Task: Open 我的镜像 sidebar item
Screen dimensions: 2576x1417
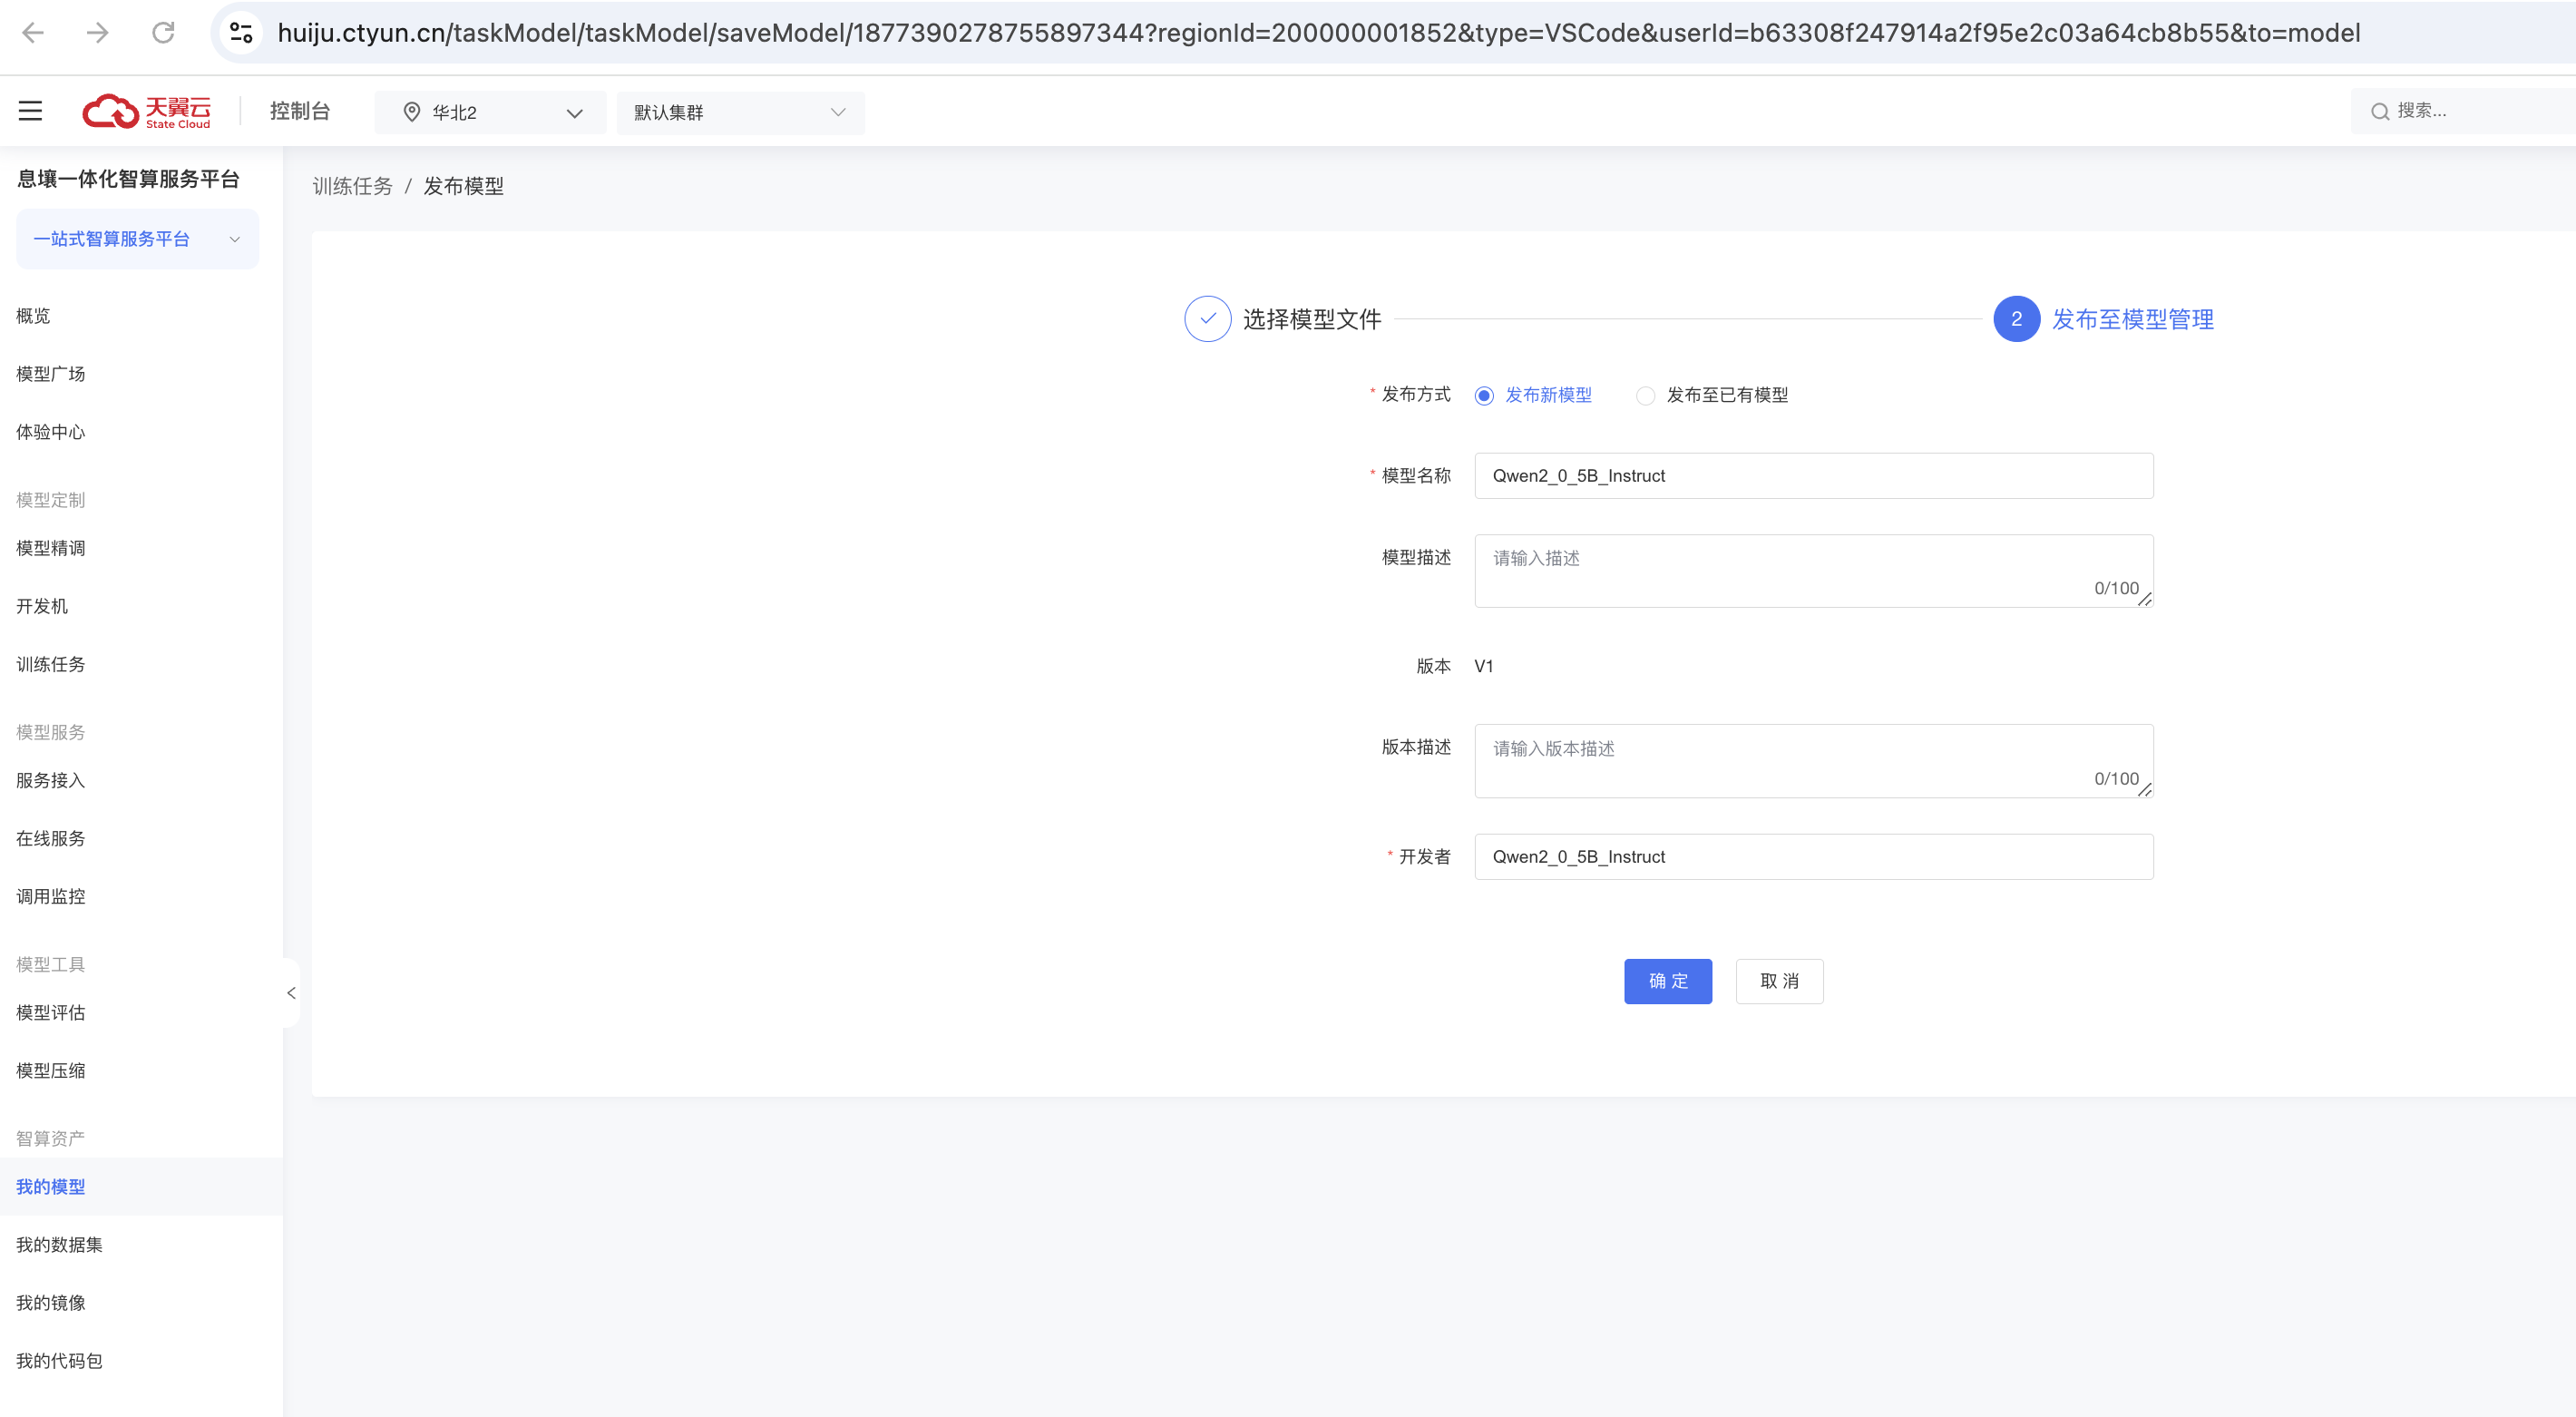Action: point(51,1302)
